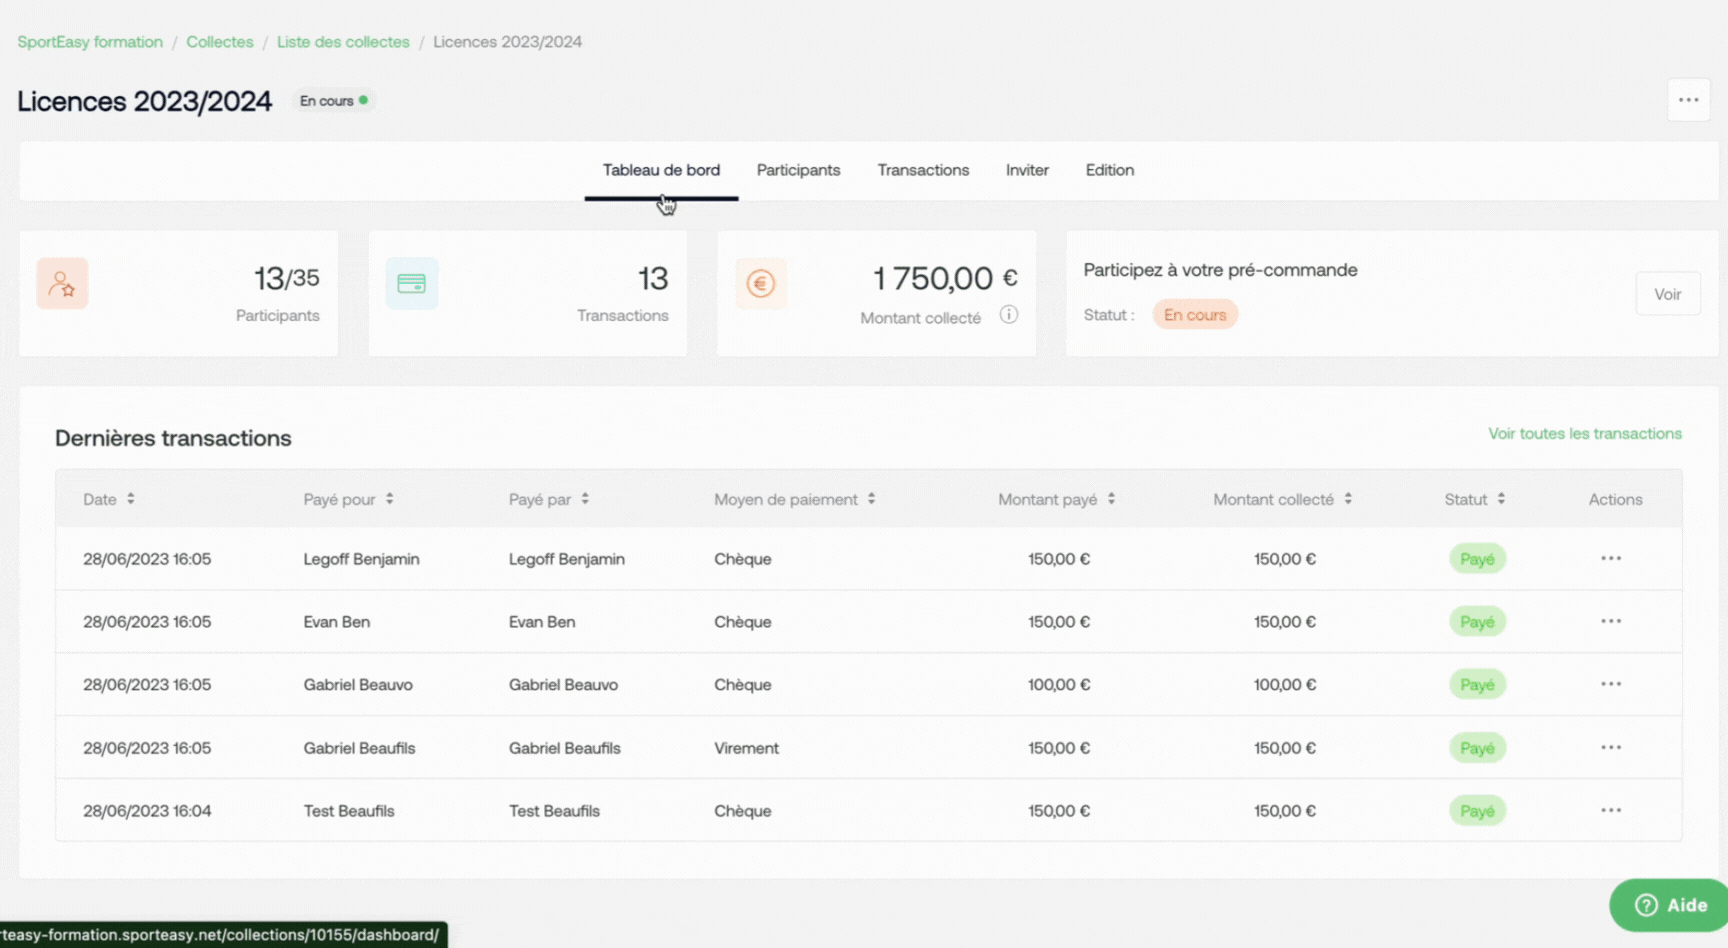
Task: Show info about Montant collecté
Action: coord(1009,315)
